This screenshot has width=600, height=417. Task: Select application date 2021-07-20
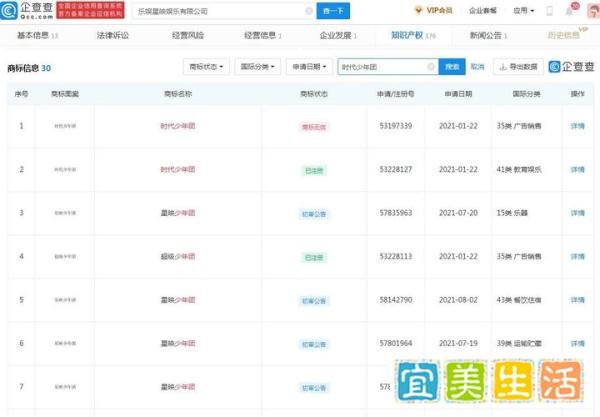458,213
